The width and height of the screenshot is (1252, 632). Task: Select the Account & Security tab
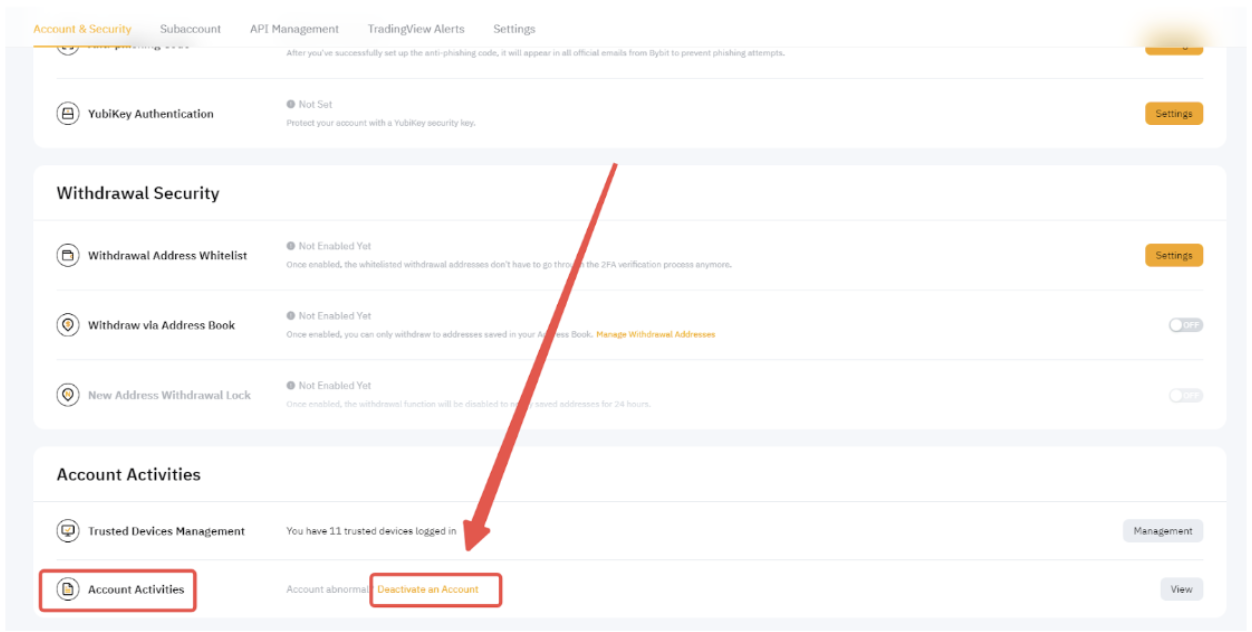[82, 29]
